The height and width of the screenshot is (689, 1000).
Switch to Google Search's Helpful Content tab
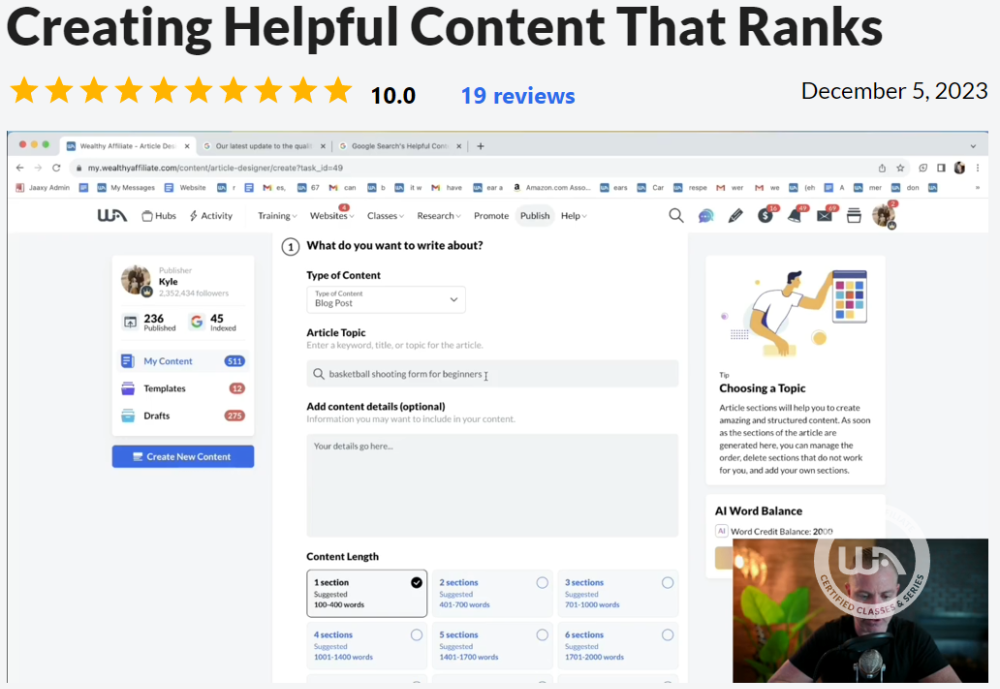(399, 146)
